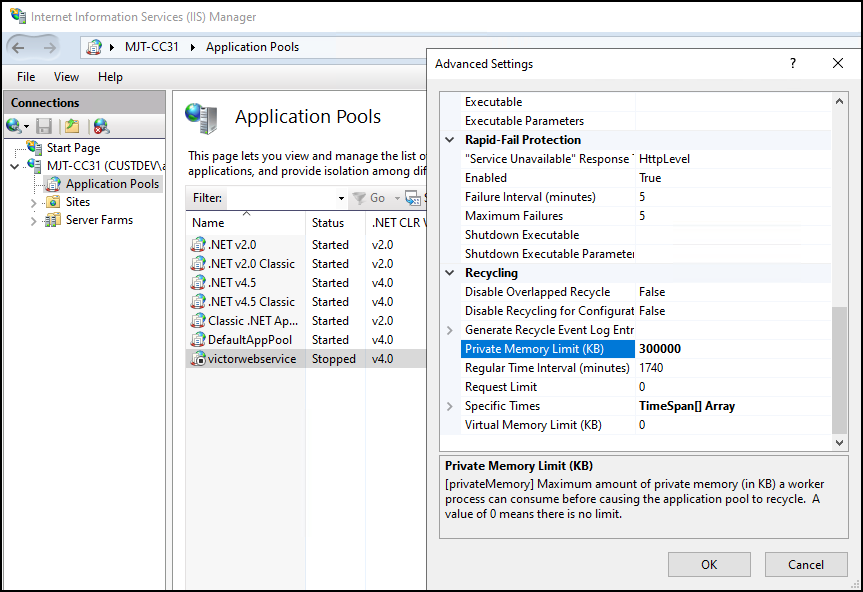Click the folder icon in Connections toolbar
Screen dimensions: 863x592
[x=73, y=125]
